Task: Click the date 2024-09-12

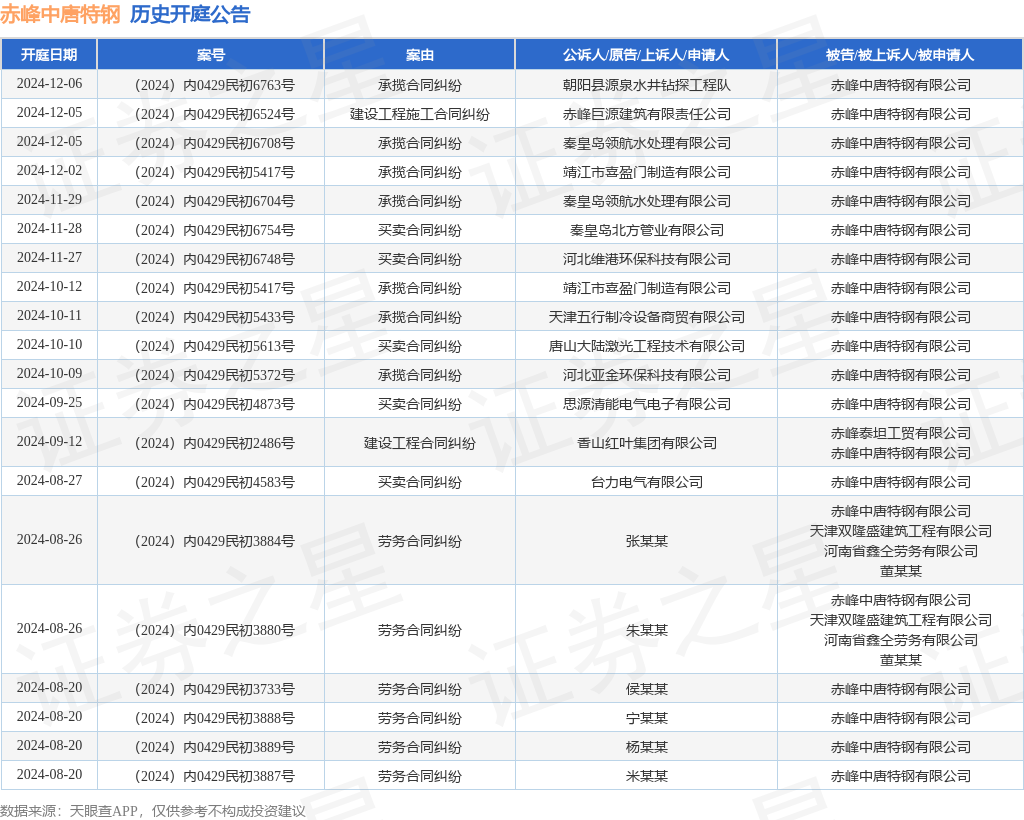Action: [x=50, y=441]
